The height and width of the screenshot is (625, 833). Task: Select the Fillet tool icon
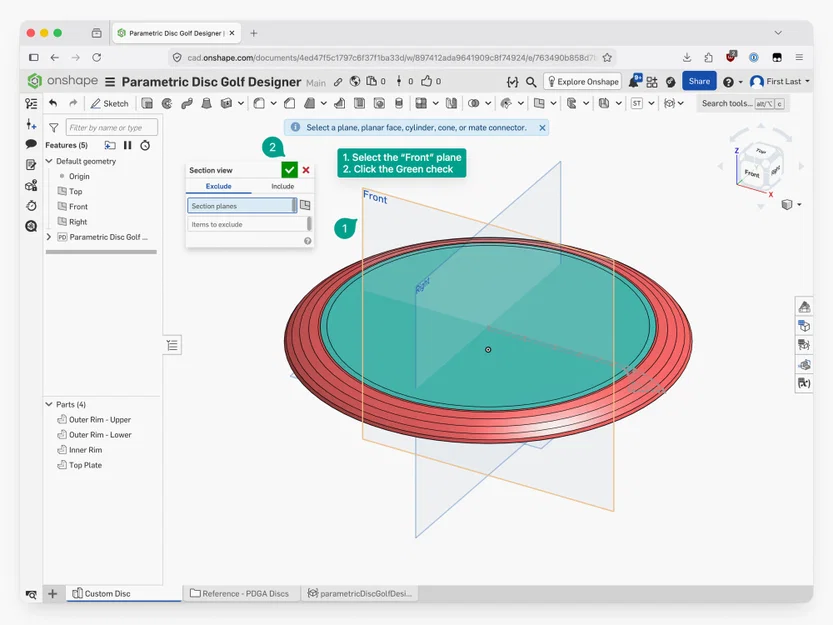pyautogui.click(x=259, y=104)
